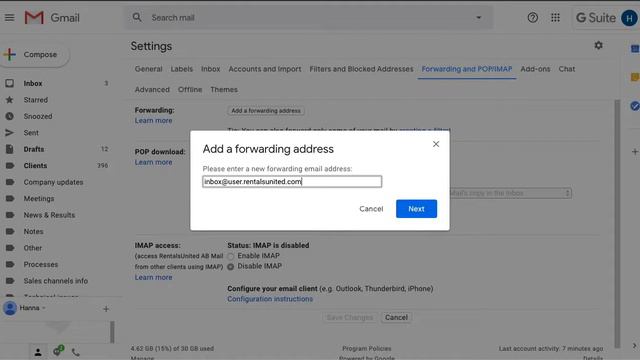Close the Add a forwarding address dialog
The image size is (640, 360).
436,144
